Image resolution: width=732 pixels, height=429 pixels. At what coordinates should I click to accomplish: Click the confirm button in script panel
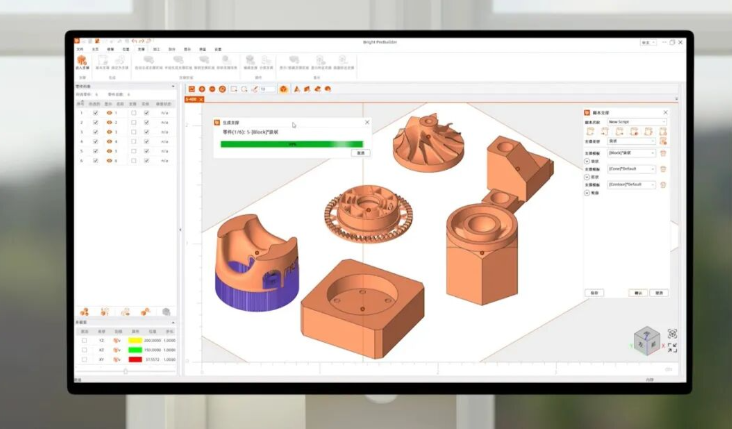pos(638,293)
